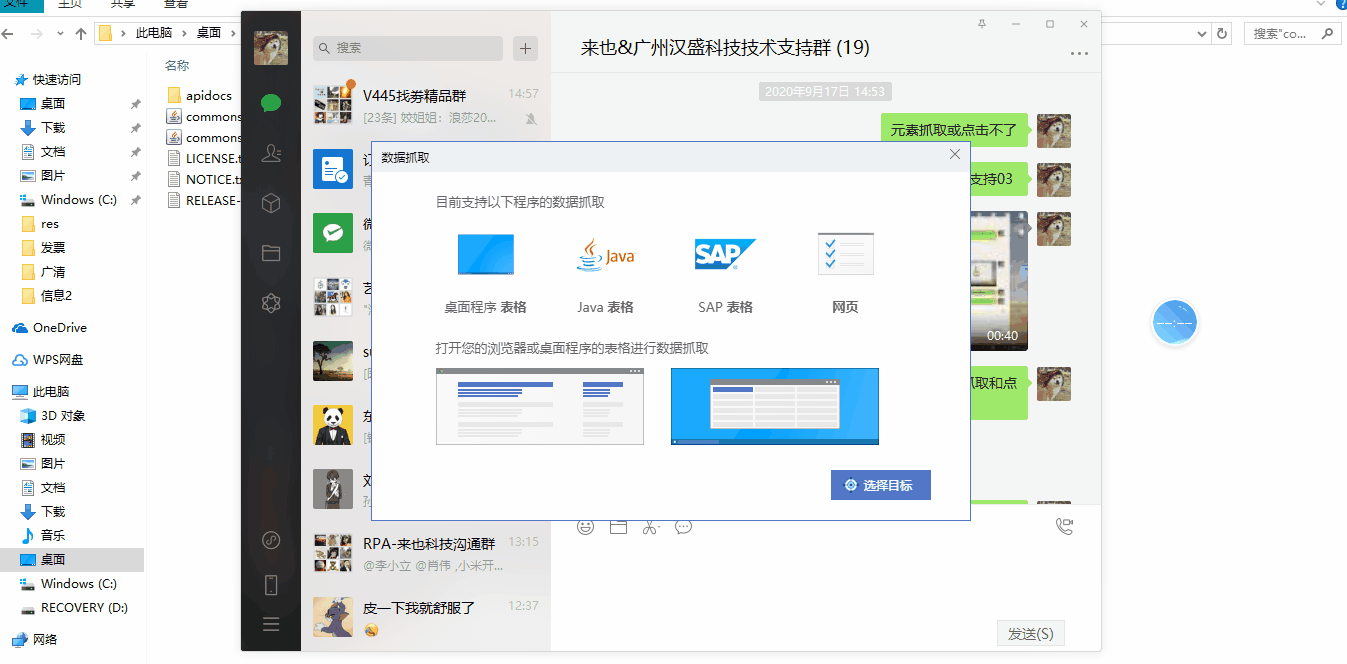Open the green Chats icon in WeChat sidebar
The image size is (1347, 664).
point(270,102)
